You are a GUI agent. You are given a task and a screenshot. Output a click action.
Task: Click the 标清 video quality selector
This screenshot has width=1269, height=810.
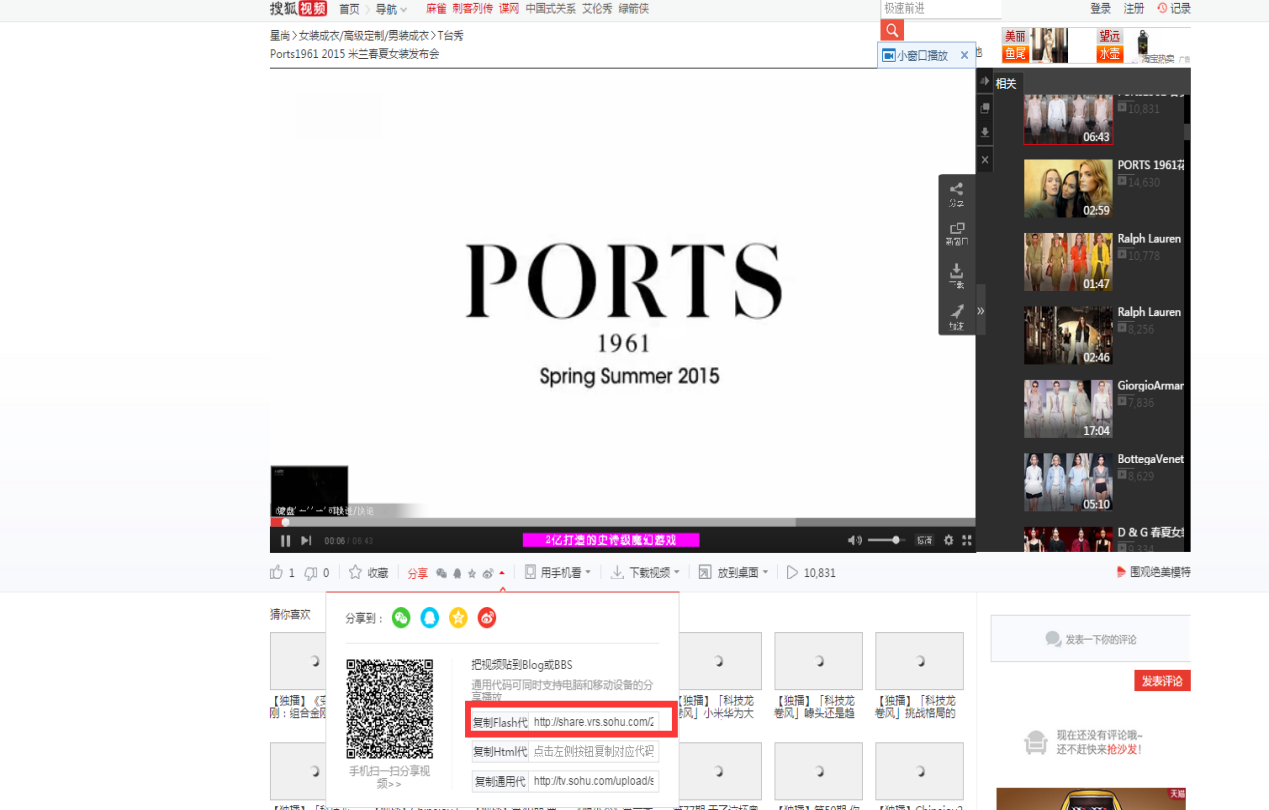pyautogui.click(x=924, y=540)
